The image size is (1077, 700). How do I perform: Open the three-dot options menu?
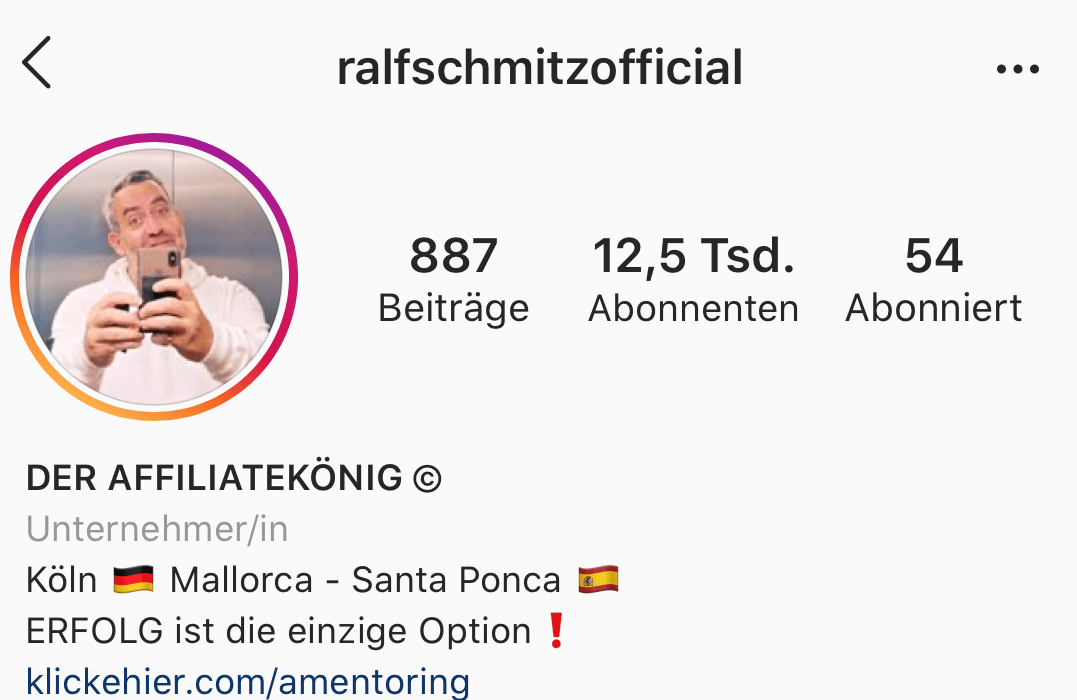click(x=1017, y=69)
